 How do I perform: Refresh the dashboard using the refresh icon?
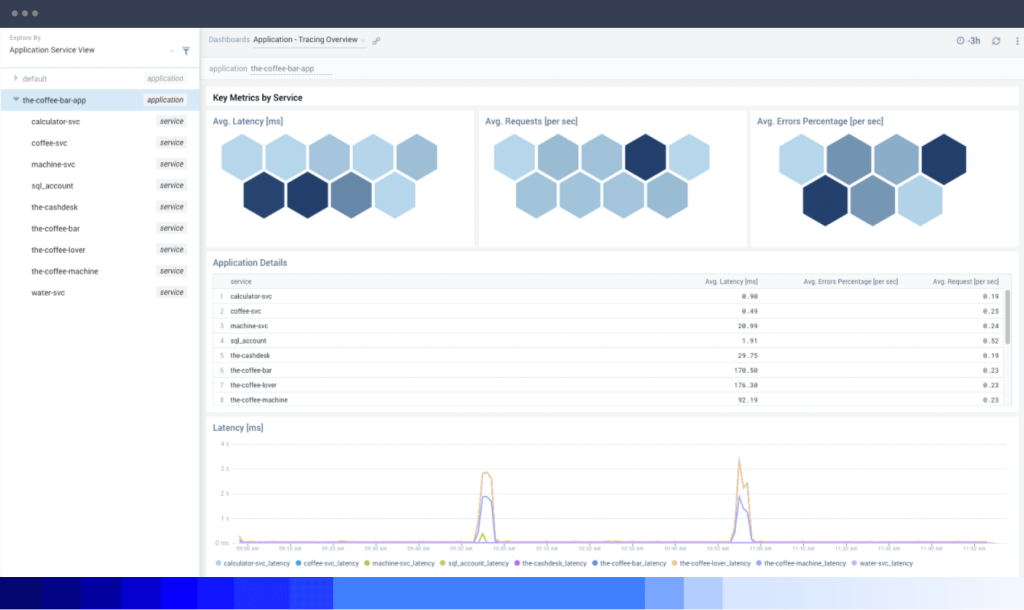996,40
